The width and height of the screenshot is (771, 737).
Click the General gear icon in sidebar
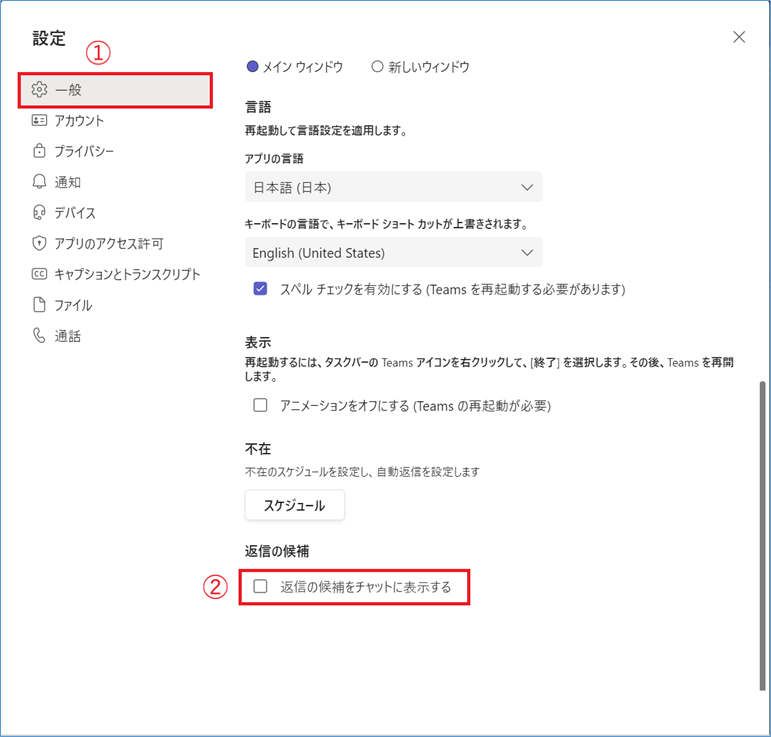[40, 90]
